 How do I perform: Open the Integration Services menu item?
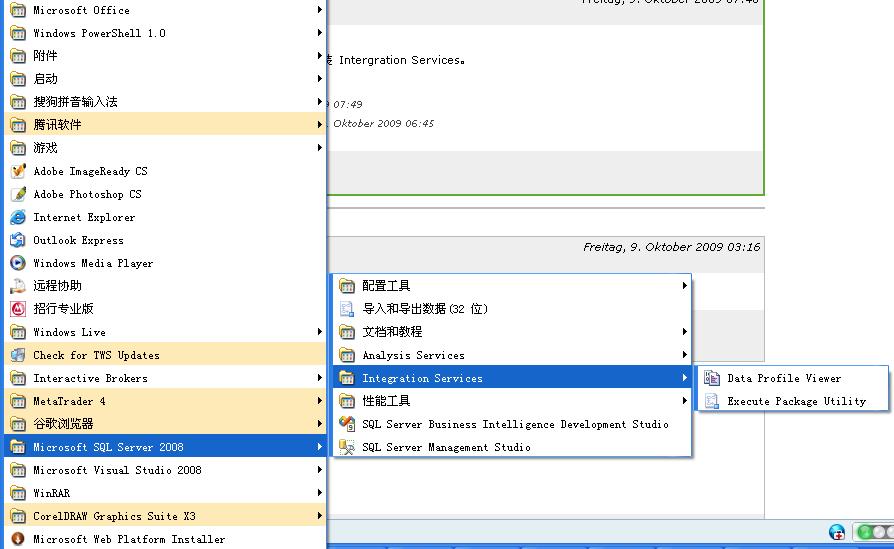click(x=422, y=378)
